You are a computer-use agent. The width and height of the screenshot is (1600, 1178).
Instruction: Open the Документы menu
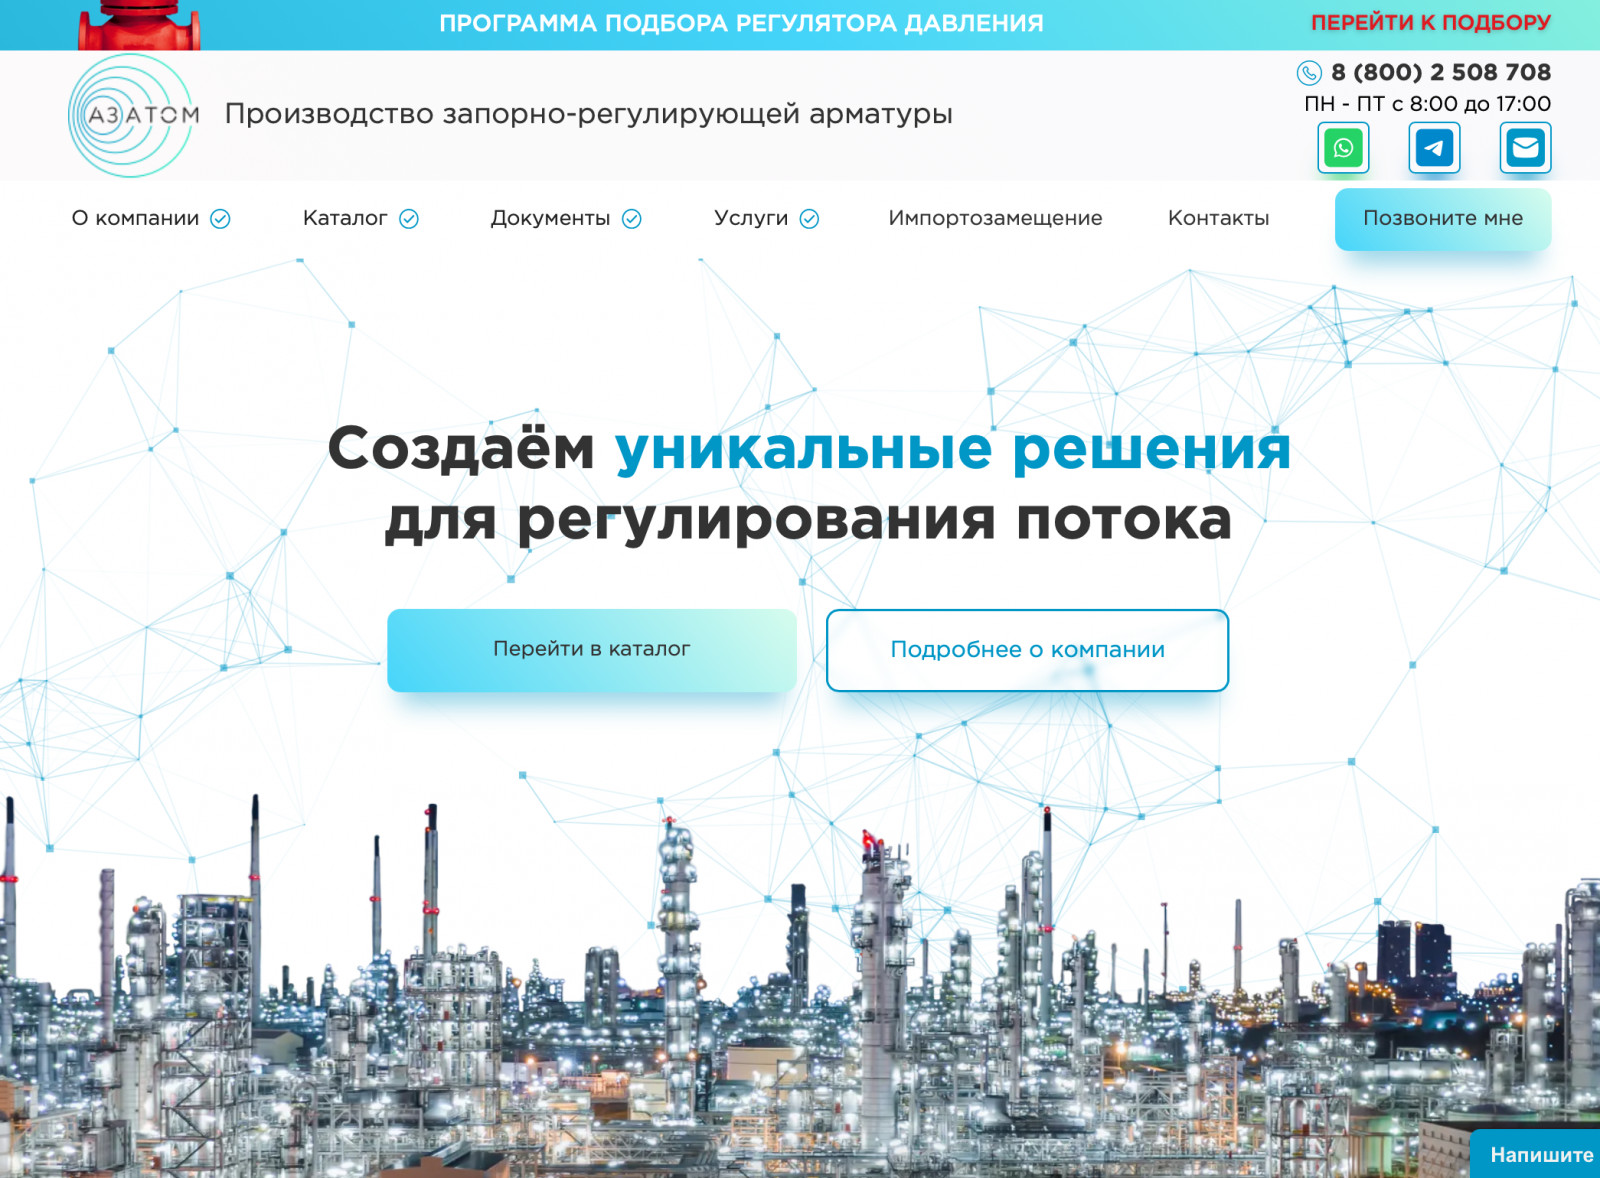coord(550,218)
